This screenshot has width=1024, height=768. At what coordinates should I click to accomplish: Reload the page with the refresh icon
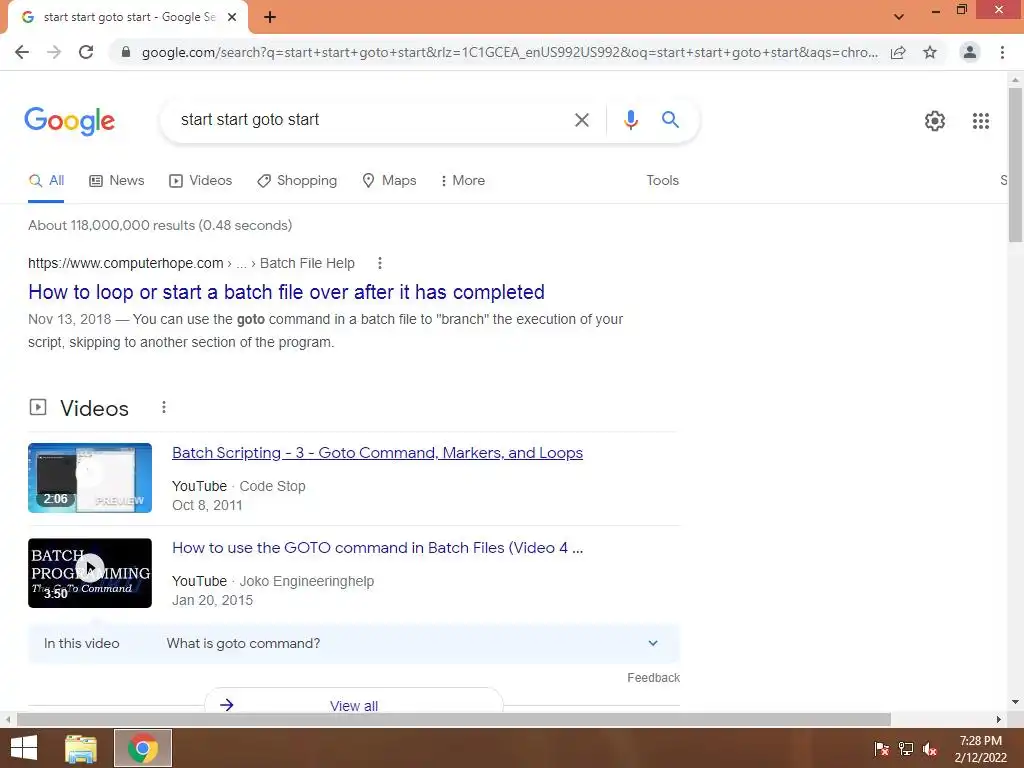86,52
